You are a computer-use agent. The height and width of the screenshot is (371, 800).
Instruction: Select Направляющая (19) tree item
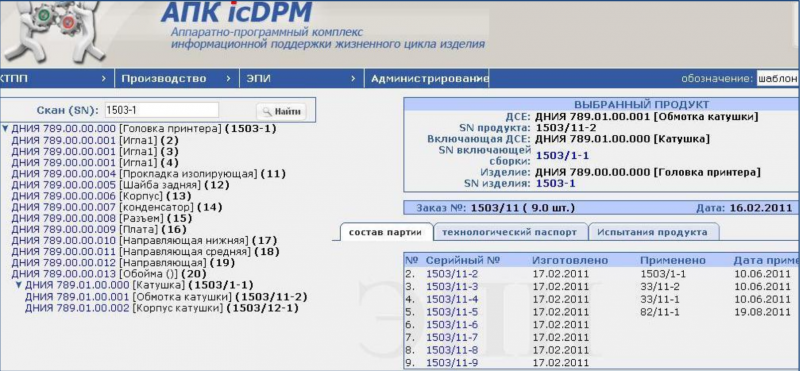point(123,263)
